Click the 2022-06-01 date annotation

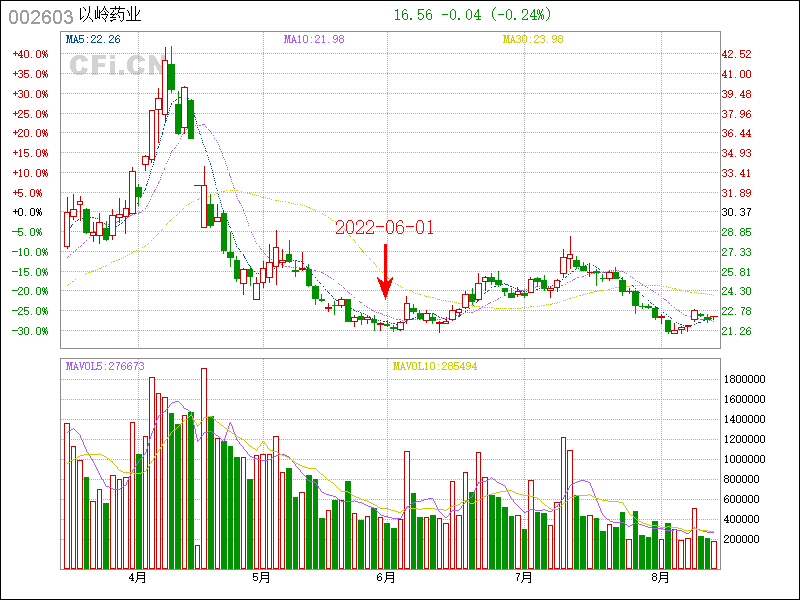[x=385, y=228]
